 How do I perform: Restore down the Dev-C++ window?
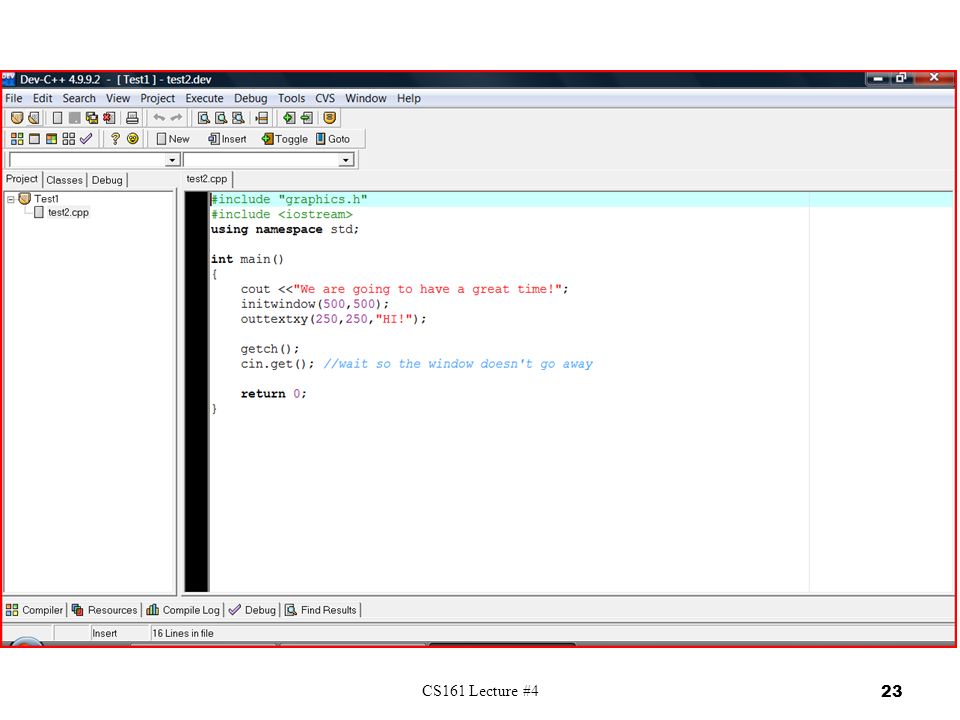(x=901, y=78)
